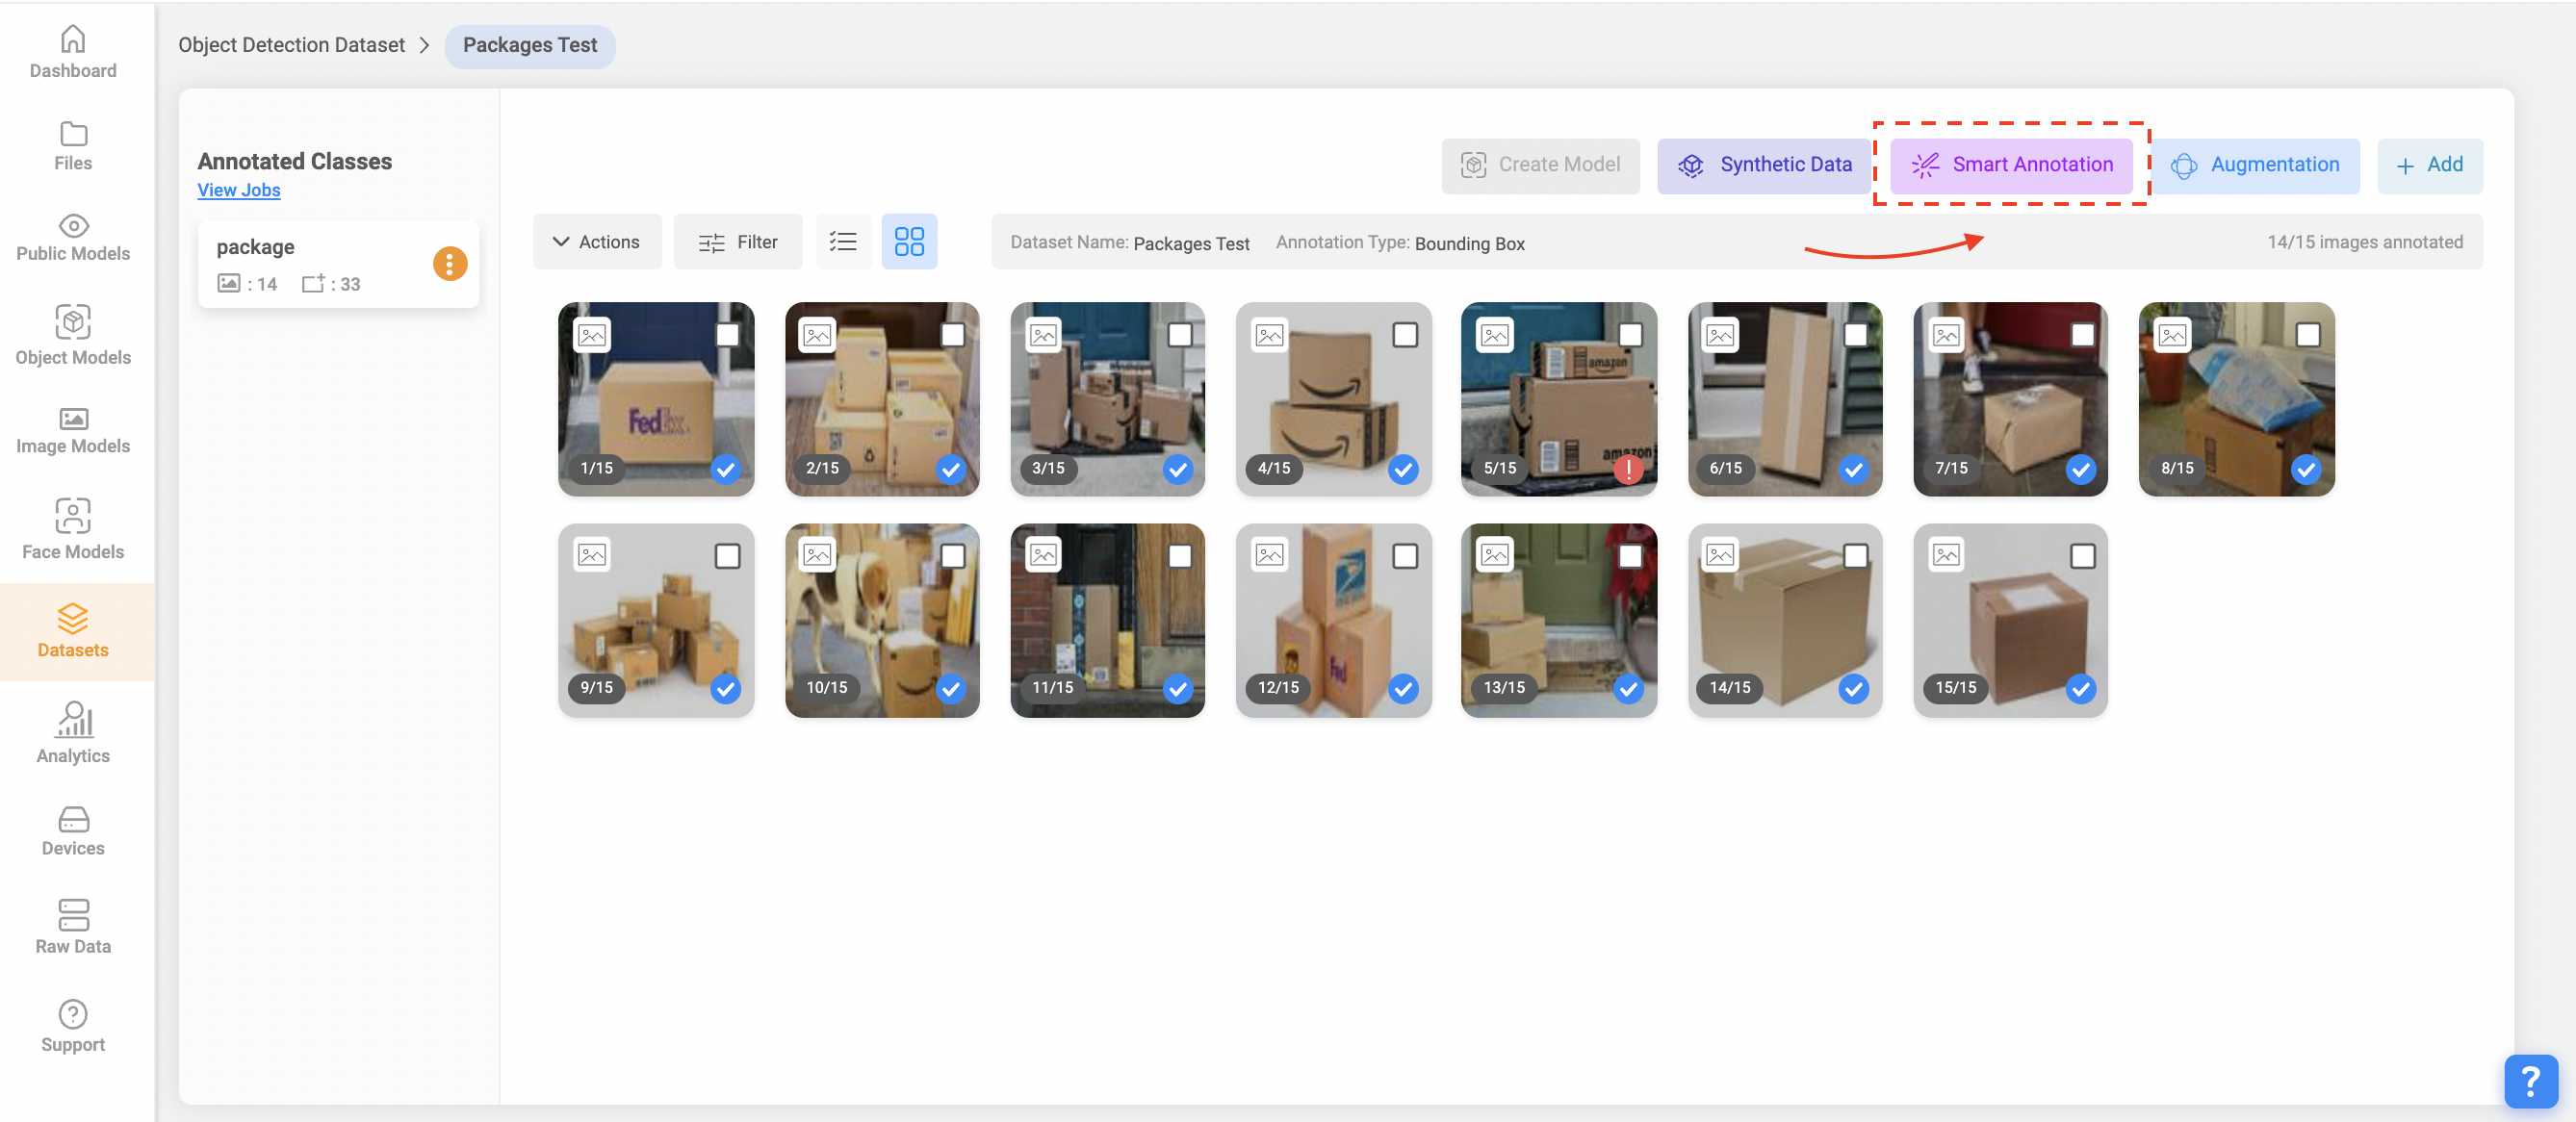Switch to list view layout
Screen dimensions: 2576x1122
(x=843, y=241)
